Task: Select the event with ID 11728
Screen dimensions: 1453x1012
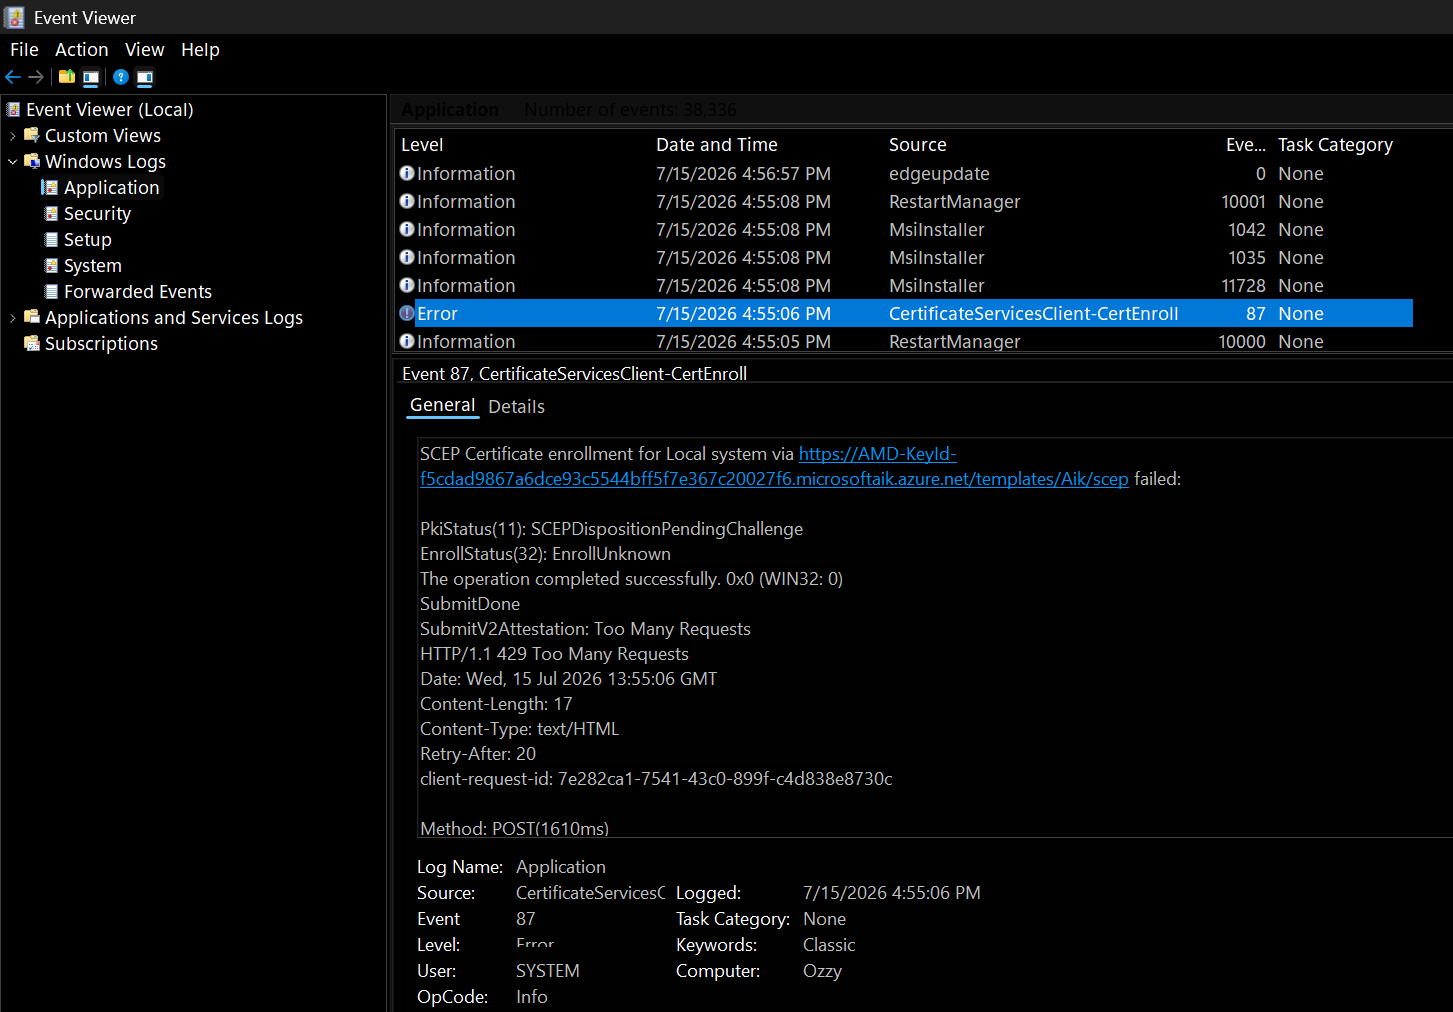Action: coord(904,285)
